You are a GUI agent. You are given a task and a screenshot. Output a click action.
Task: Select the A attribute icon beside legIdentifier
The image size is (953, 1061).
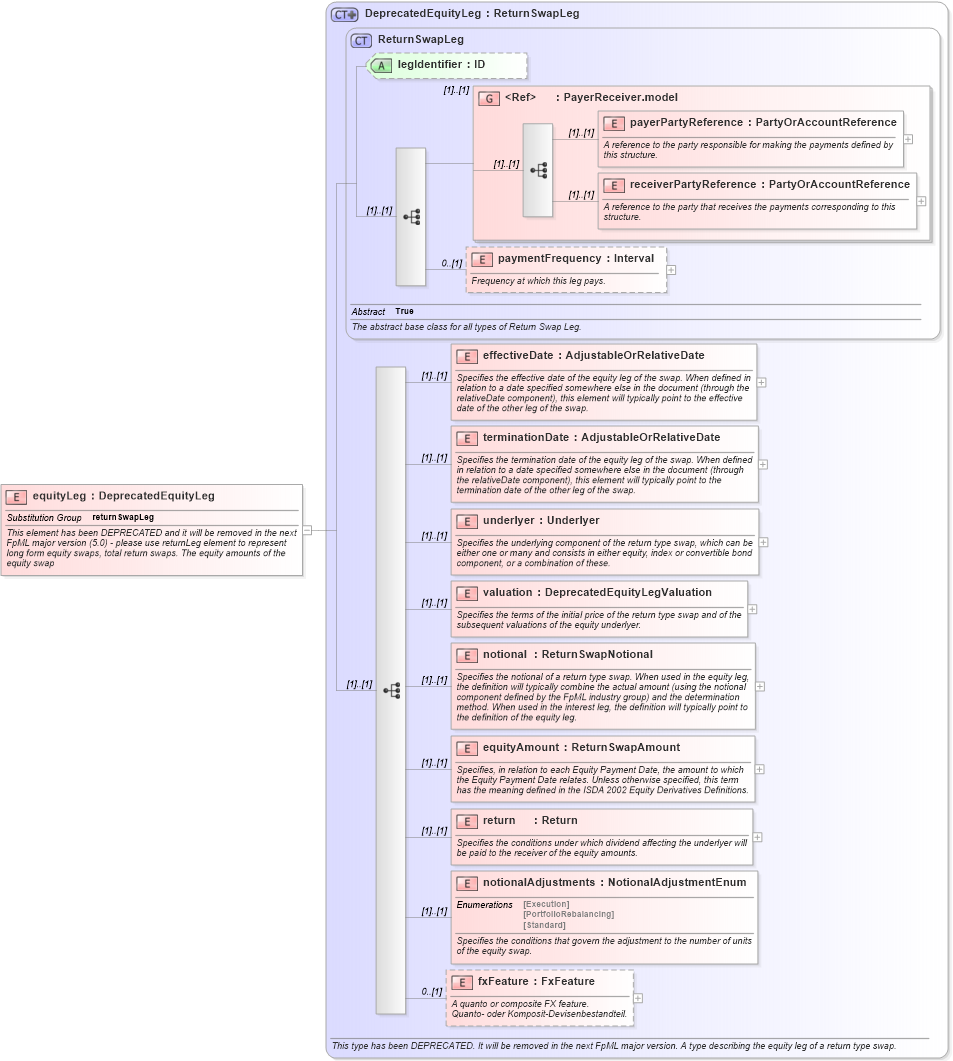[381, 65]
